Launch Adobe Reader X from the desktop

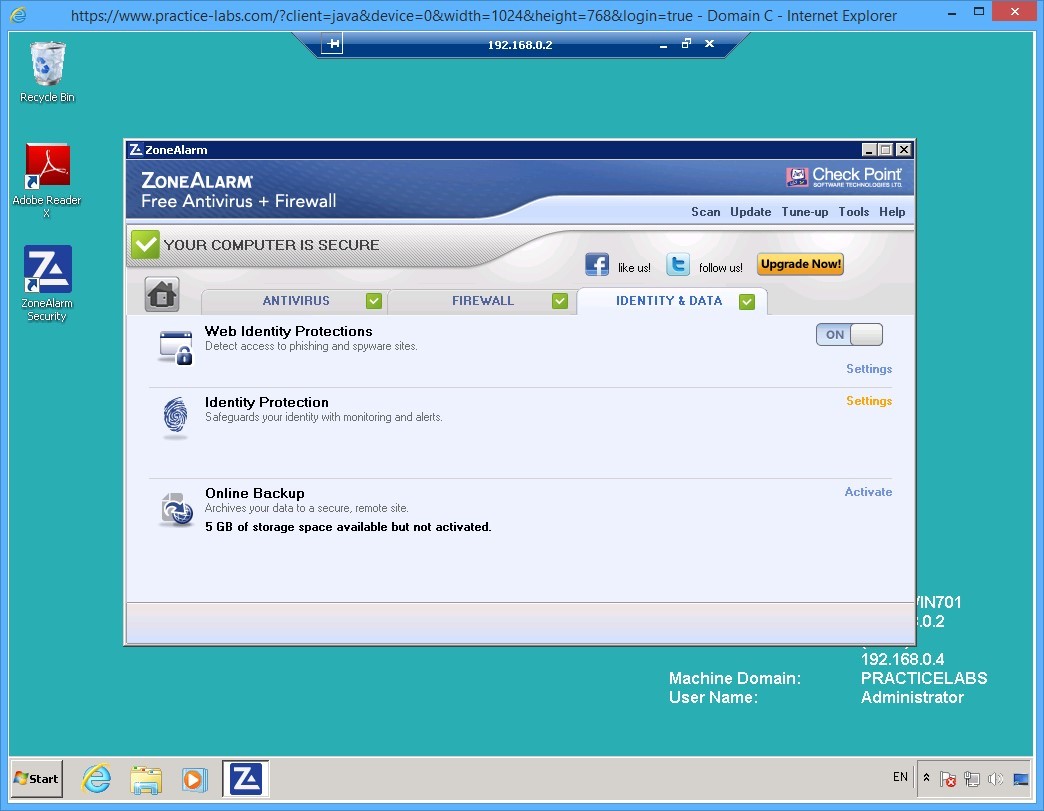tap(46, 163)
